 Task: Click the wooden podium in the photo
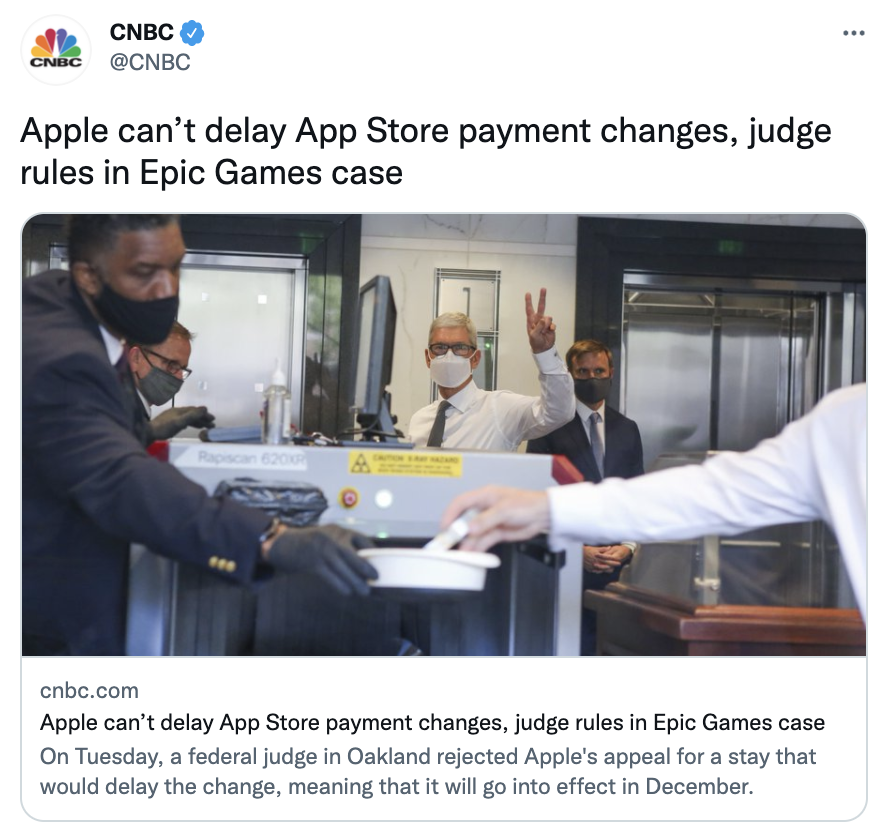coord(724,620)
